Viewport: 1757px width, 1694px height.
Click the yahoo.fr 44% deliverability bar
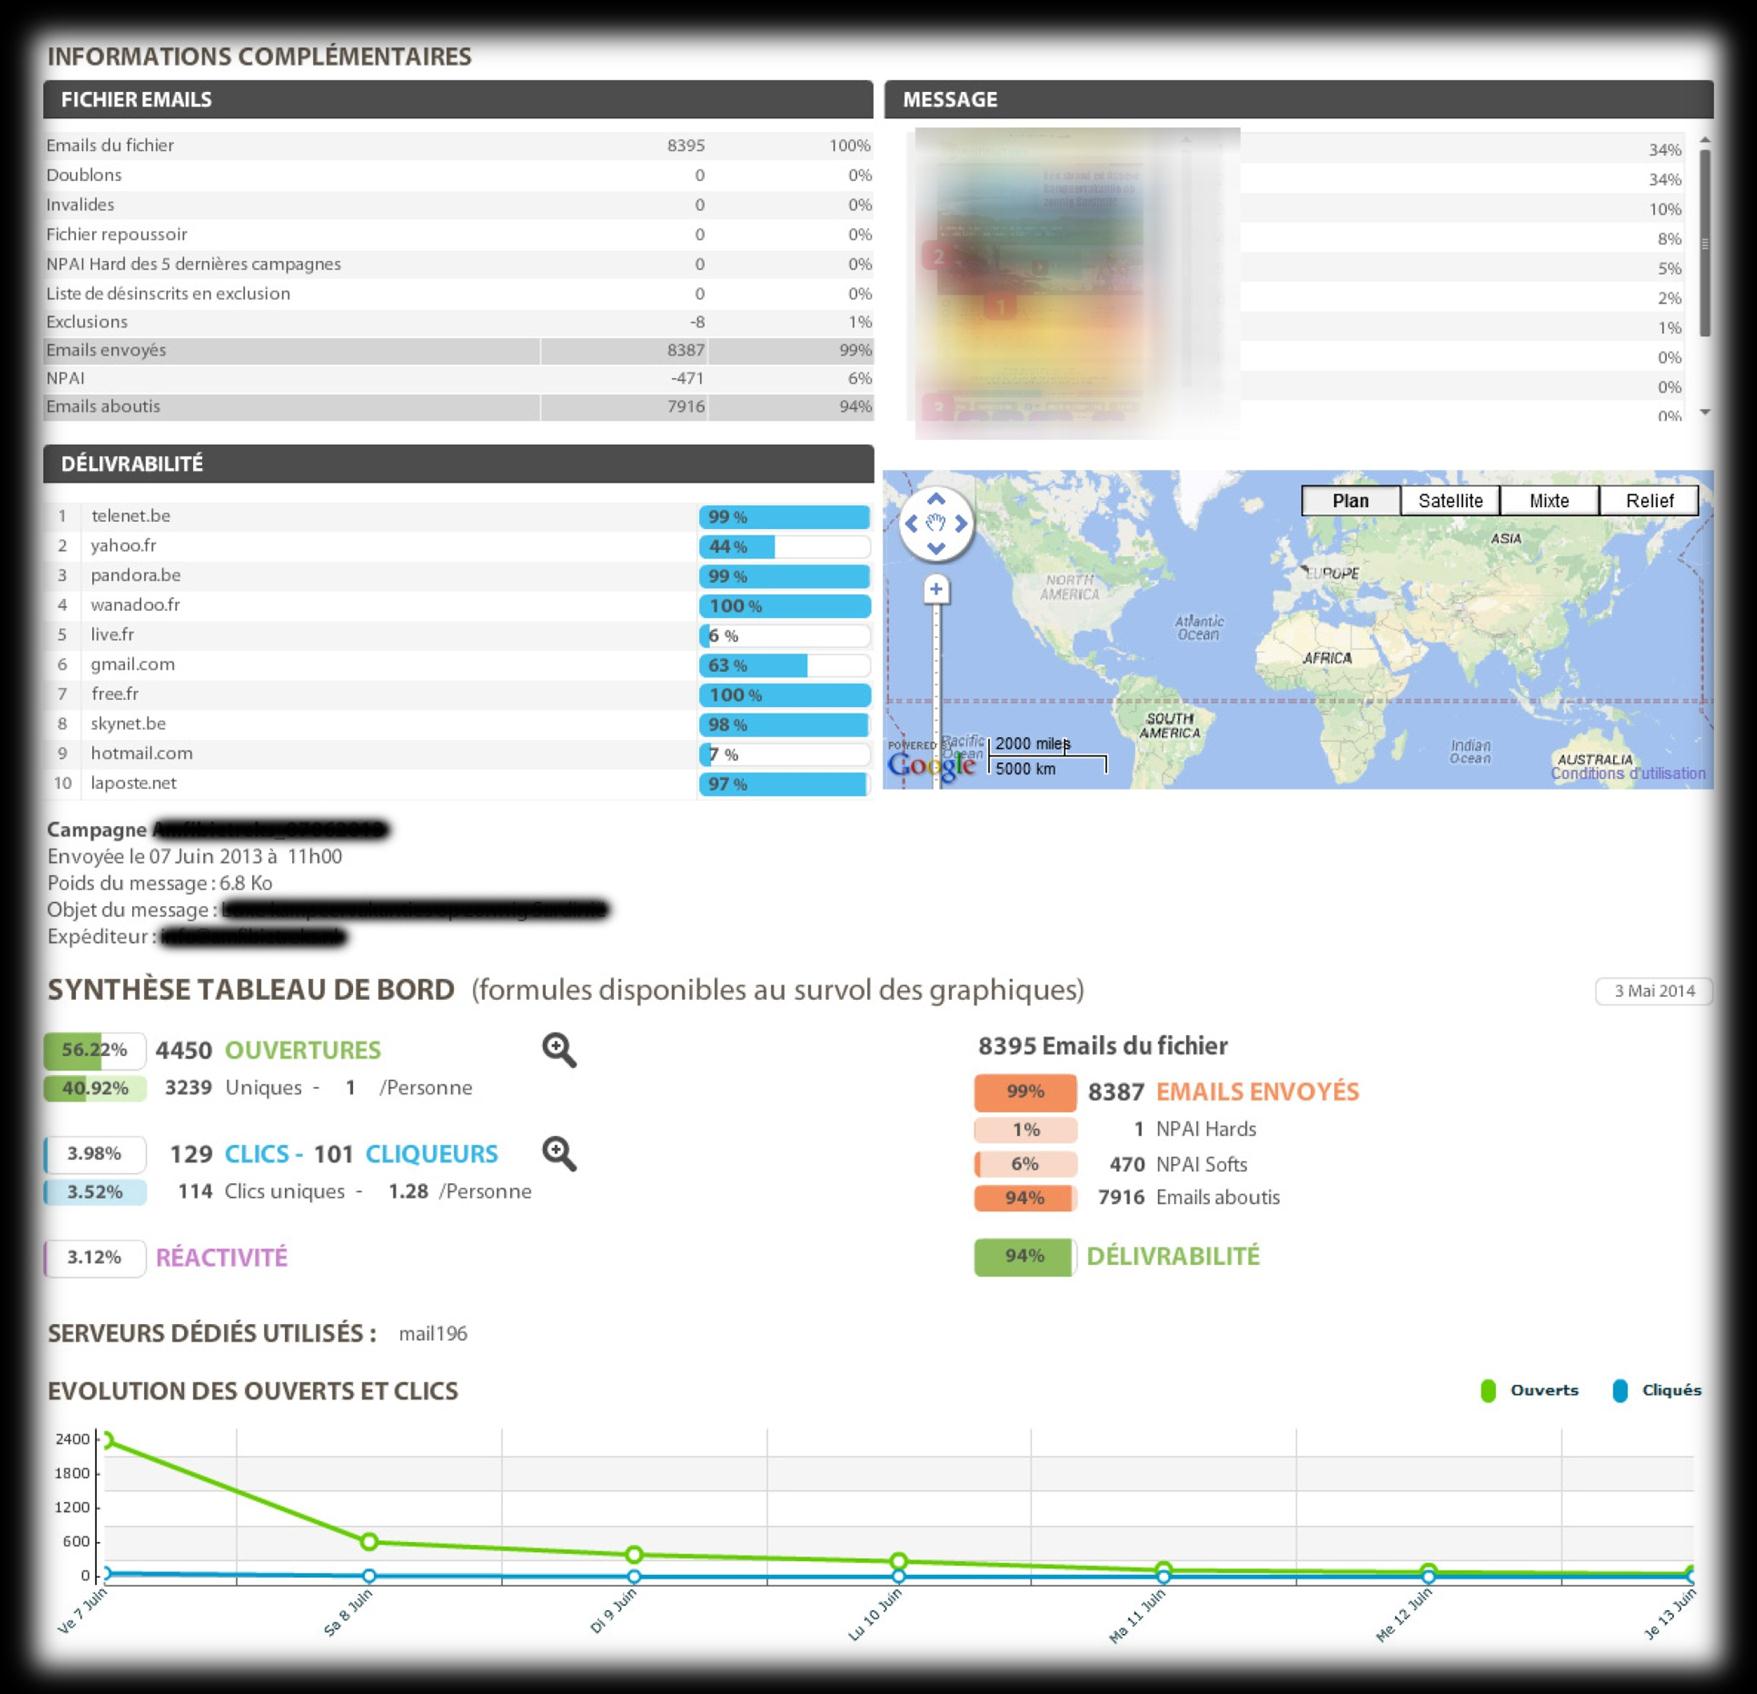point(785,547)
